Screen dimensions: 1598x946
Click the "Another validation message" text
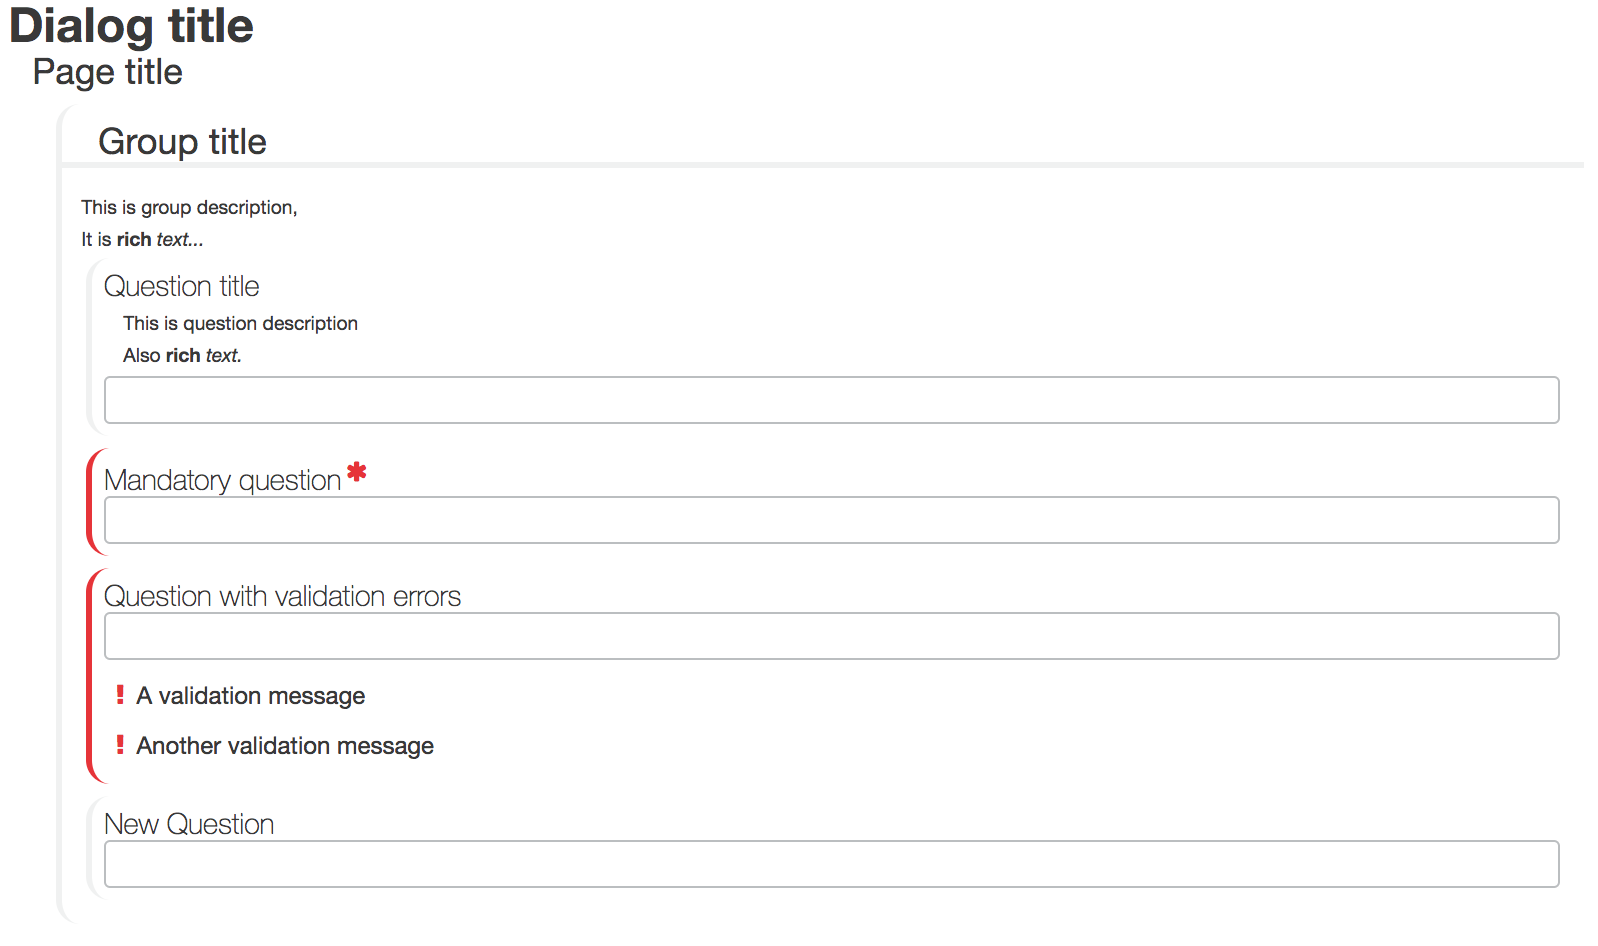click(x=285, y=746)
